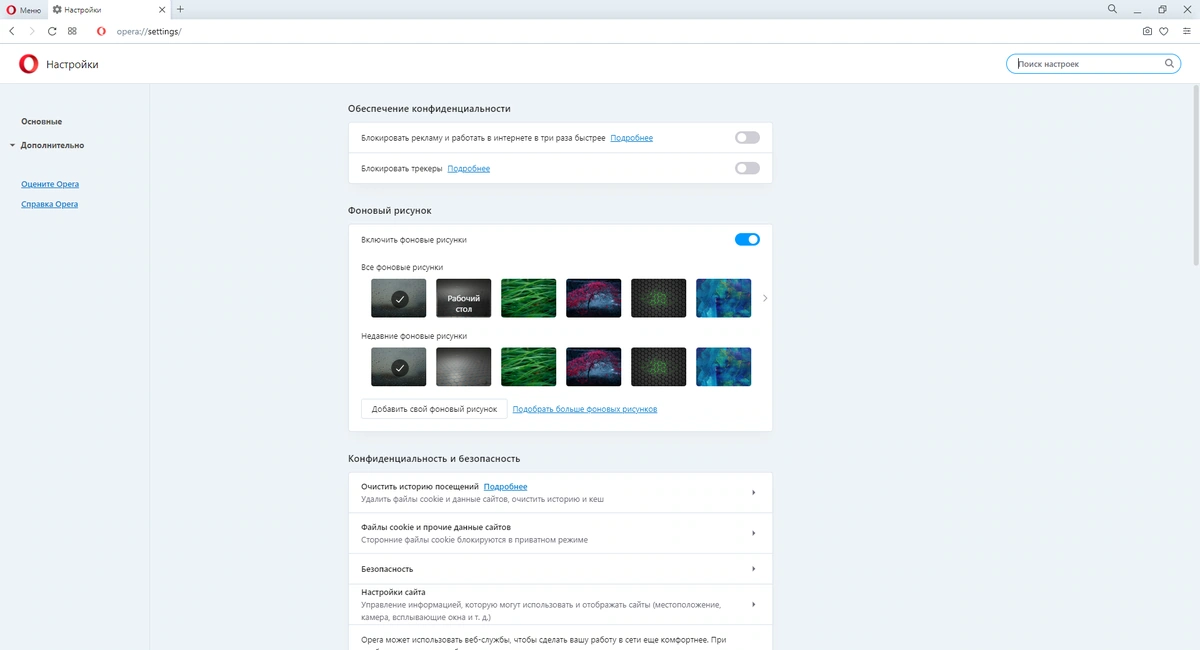Open the Оцените Opera link
The image size is (1200, 650).
coord(50,184)
